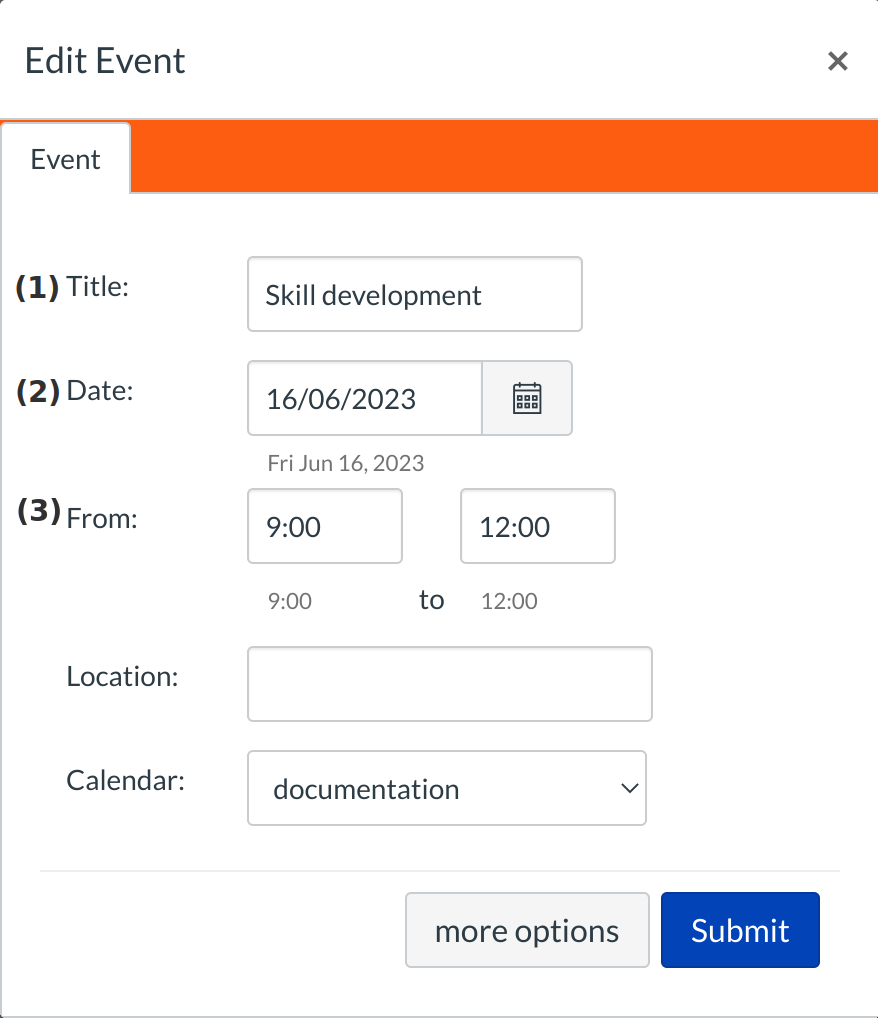878x1018 pixels.
Task: Submit the event changes
Action: 740,930
